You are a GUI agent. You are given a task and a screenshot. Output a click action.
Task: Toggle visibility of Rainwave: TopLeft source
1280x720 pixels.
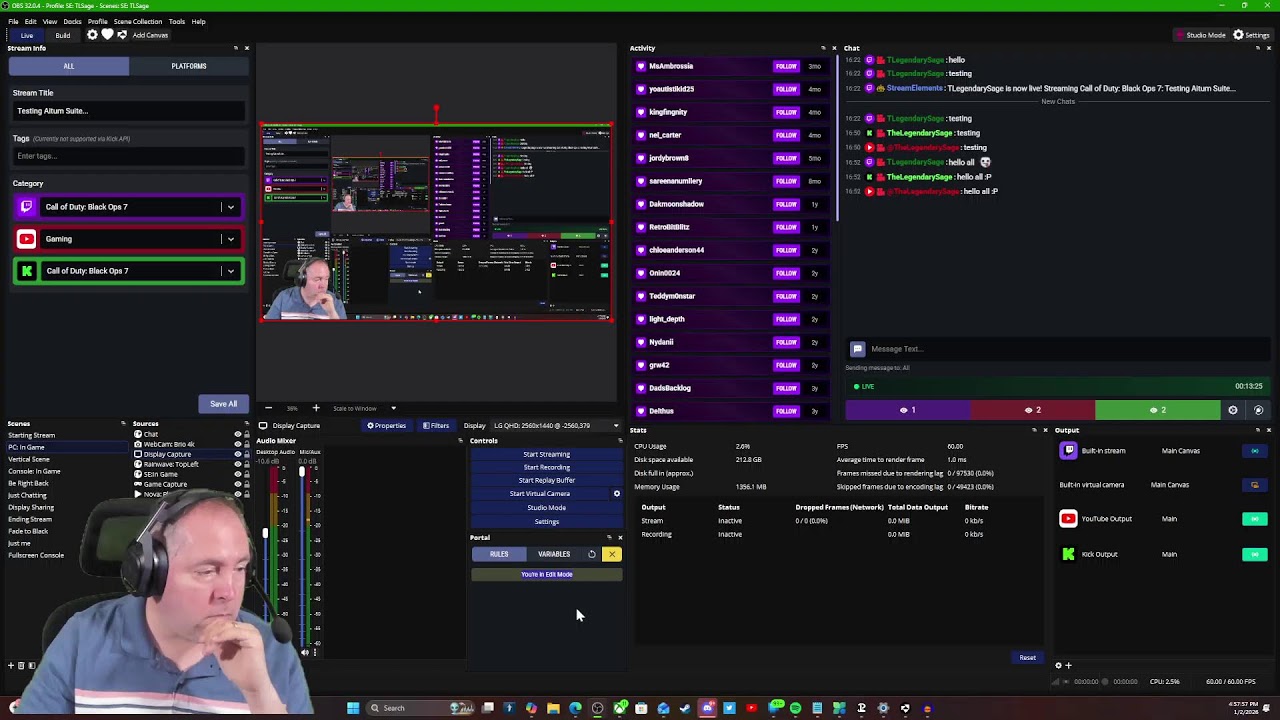click(x=238, y=465)
